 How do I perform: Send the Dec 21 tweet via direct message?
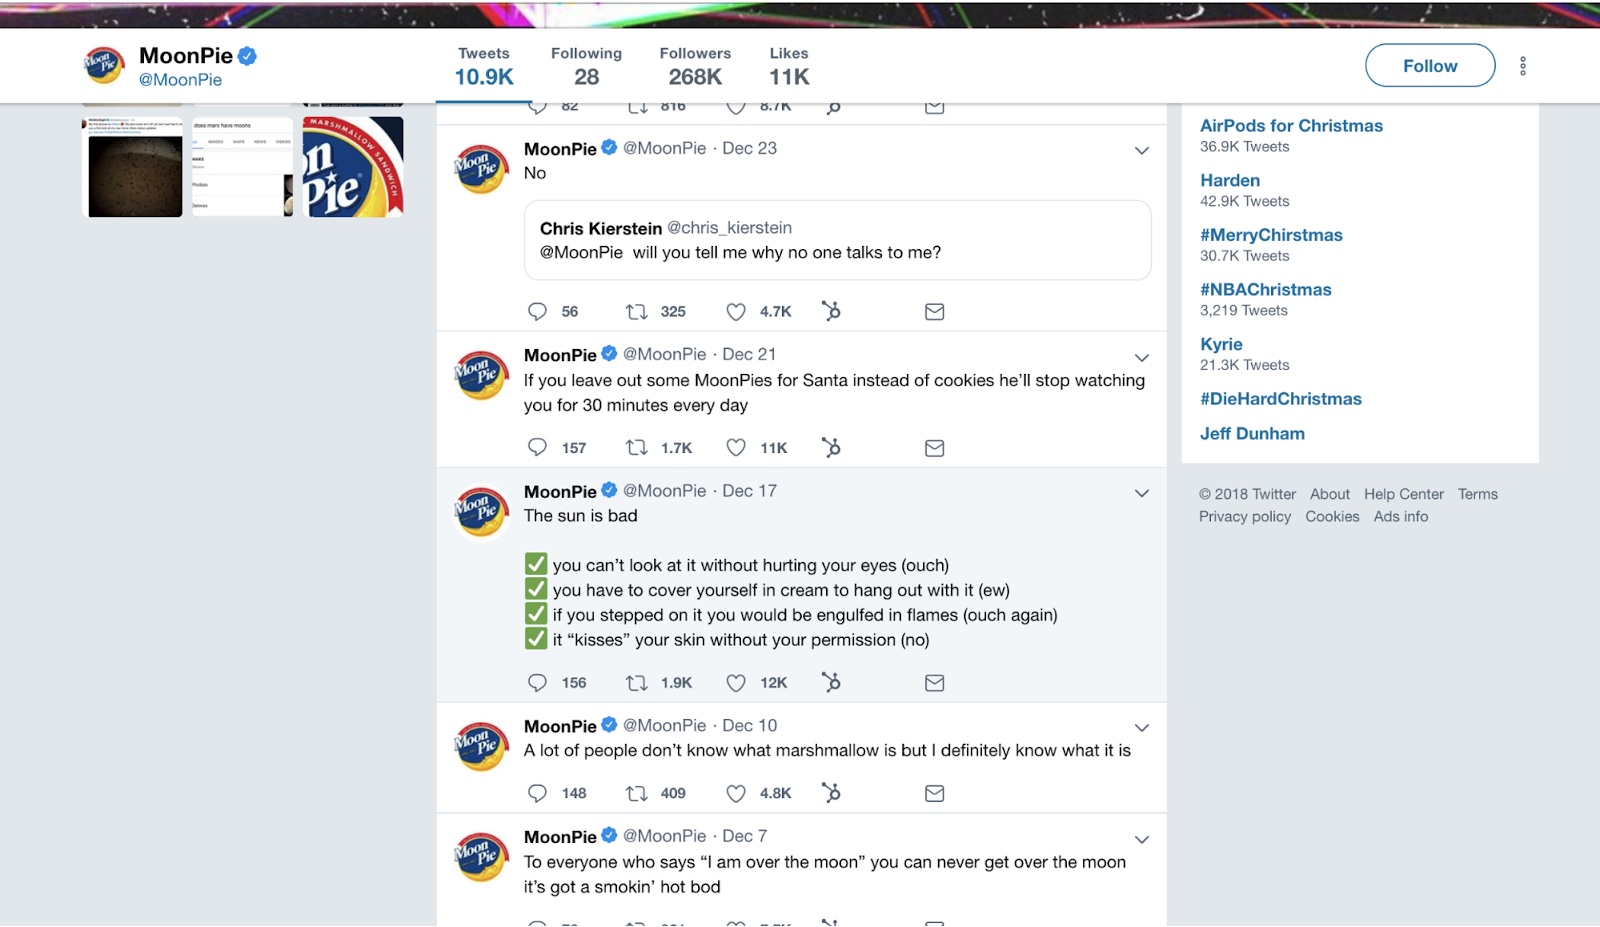click(x=934, y=448)
